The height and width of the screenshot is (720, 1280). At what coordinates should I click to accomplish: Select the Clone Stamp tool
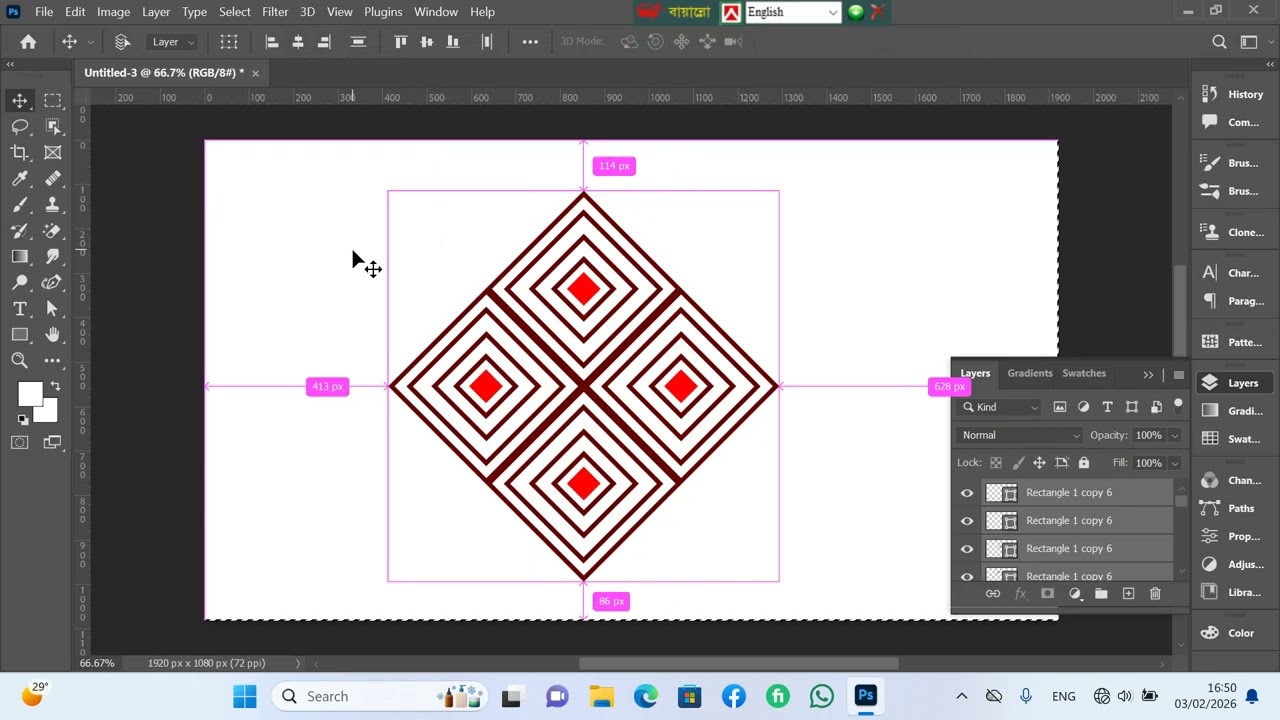click(53, 204)
